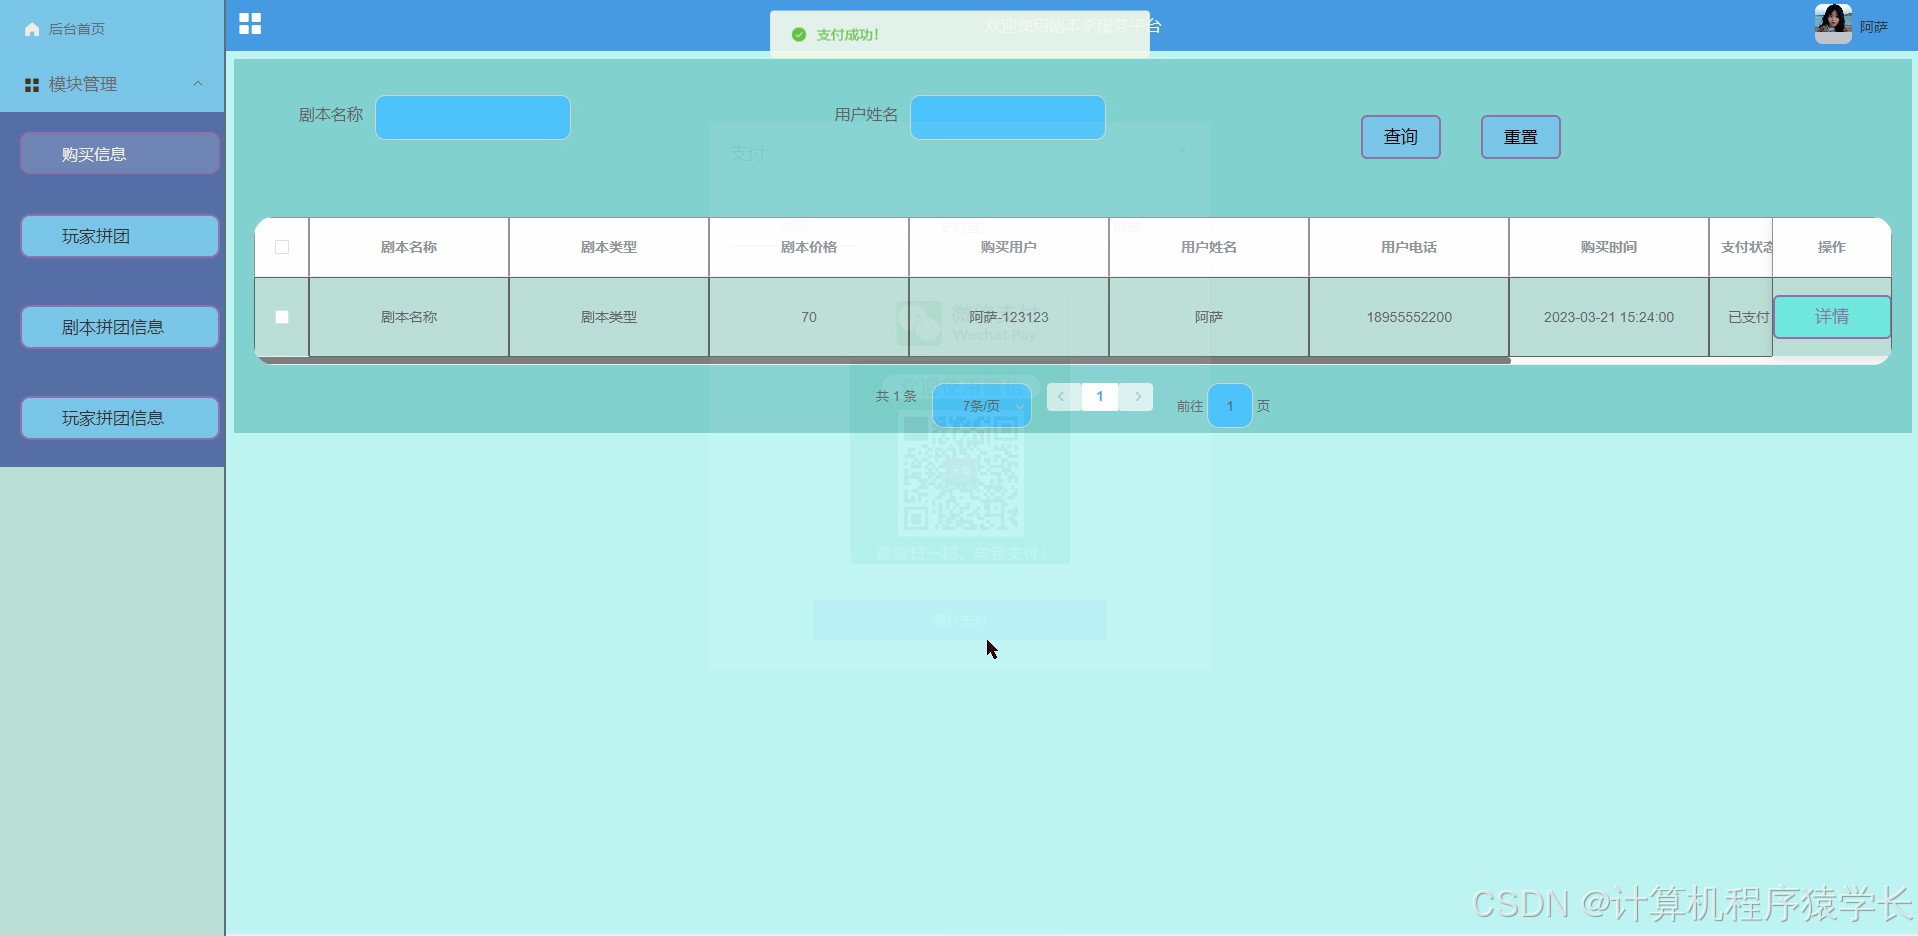This screenshot has height=936, width=1918.
Task: Click the price cell 70
Action: pos(809,317)
